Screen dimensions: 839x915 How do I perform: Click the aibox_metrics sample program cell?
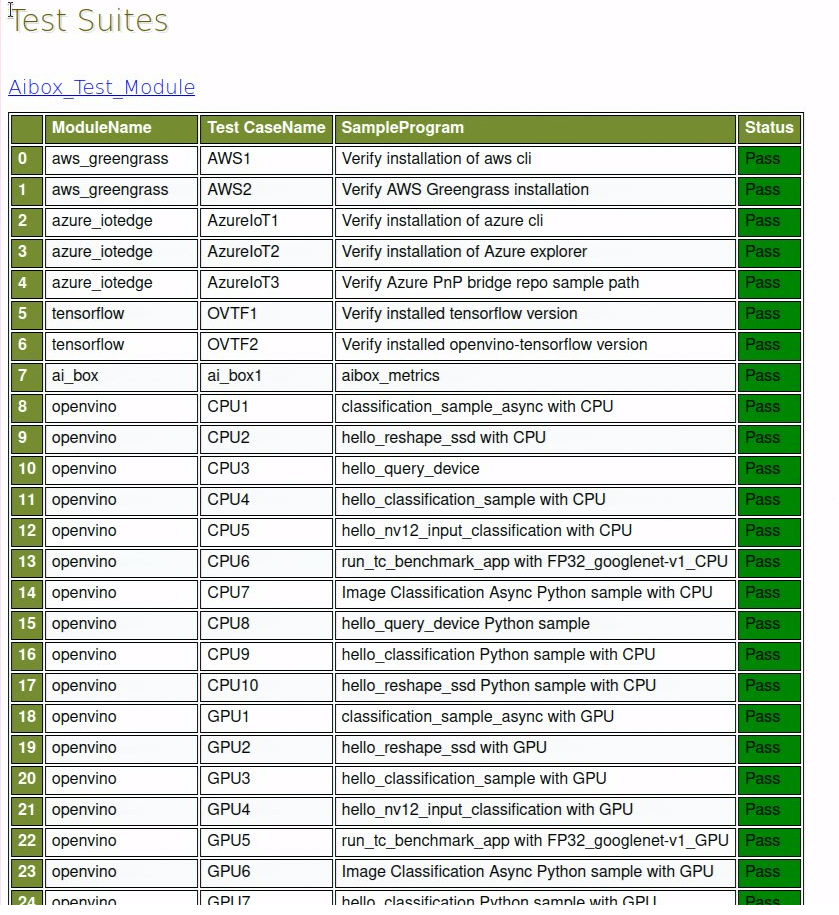pyautogui.click(x=533, y=376)
